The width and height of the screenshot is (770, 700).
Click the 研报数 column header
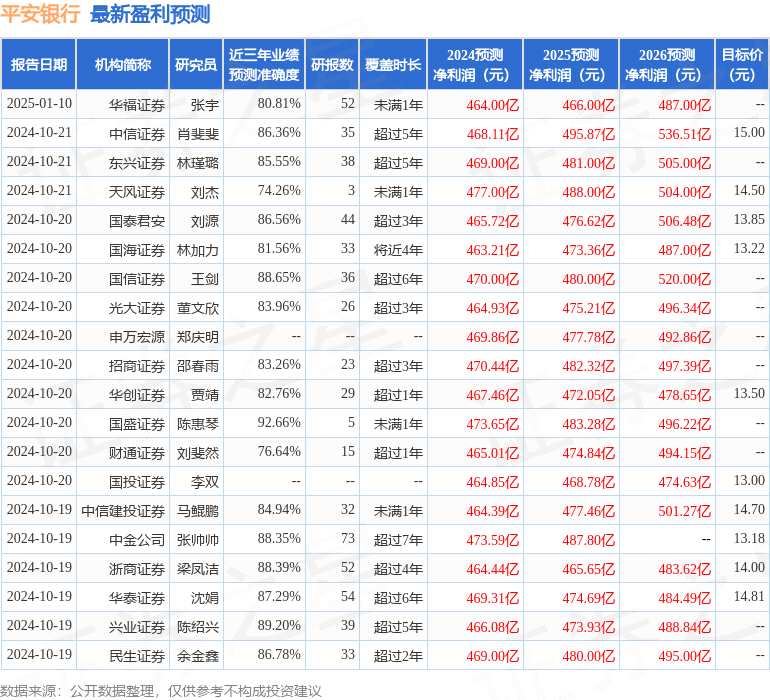[x=332, y=64]
